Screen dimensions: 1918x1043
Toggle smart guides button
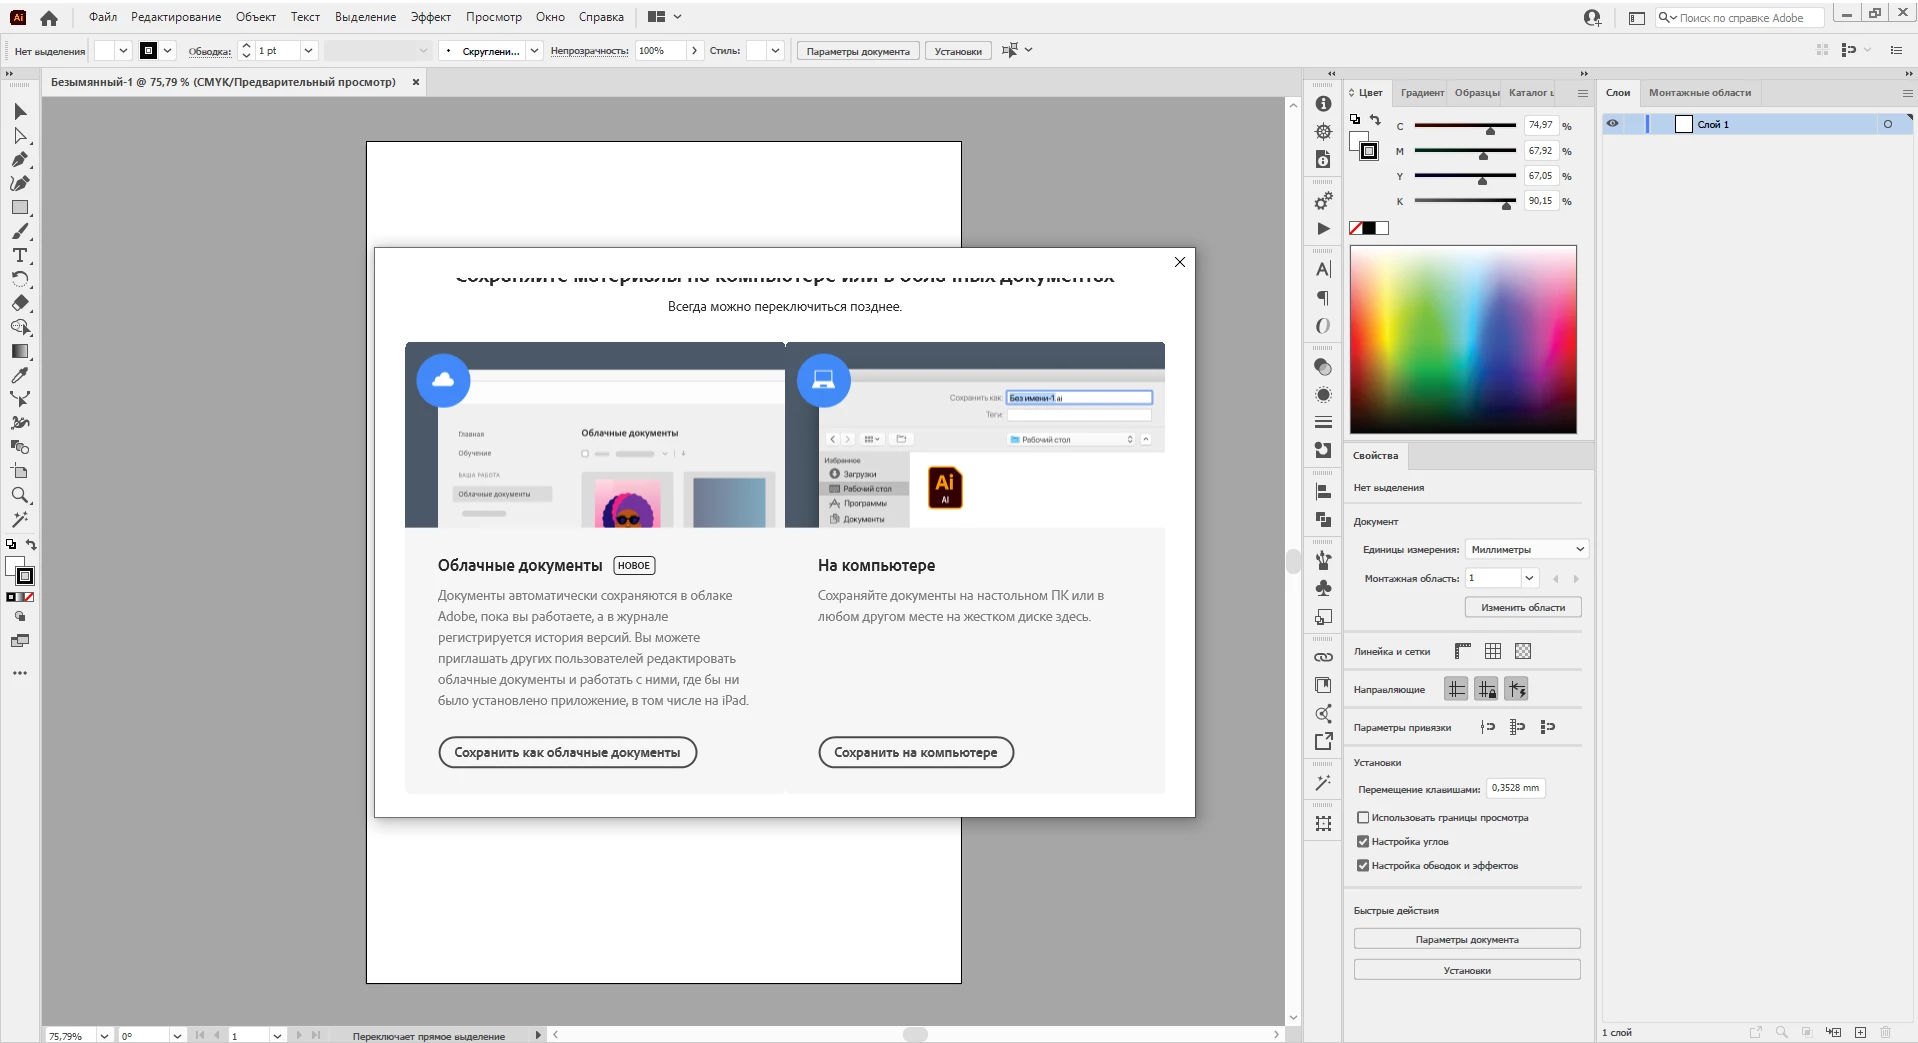click(x=1517, y=689)
